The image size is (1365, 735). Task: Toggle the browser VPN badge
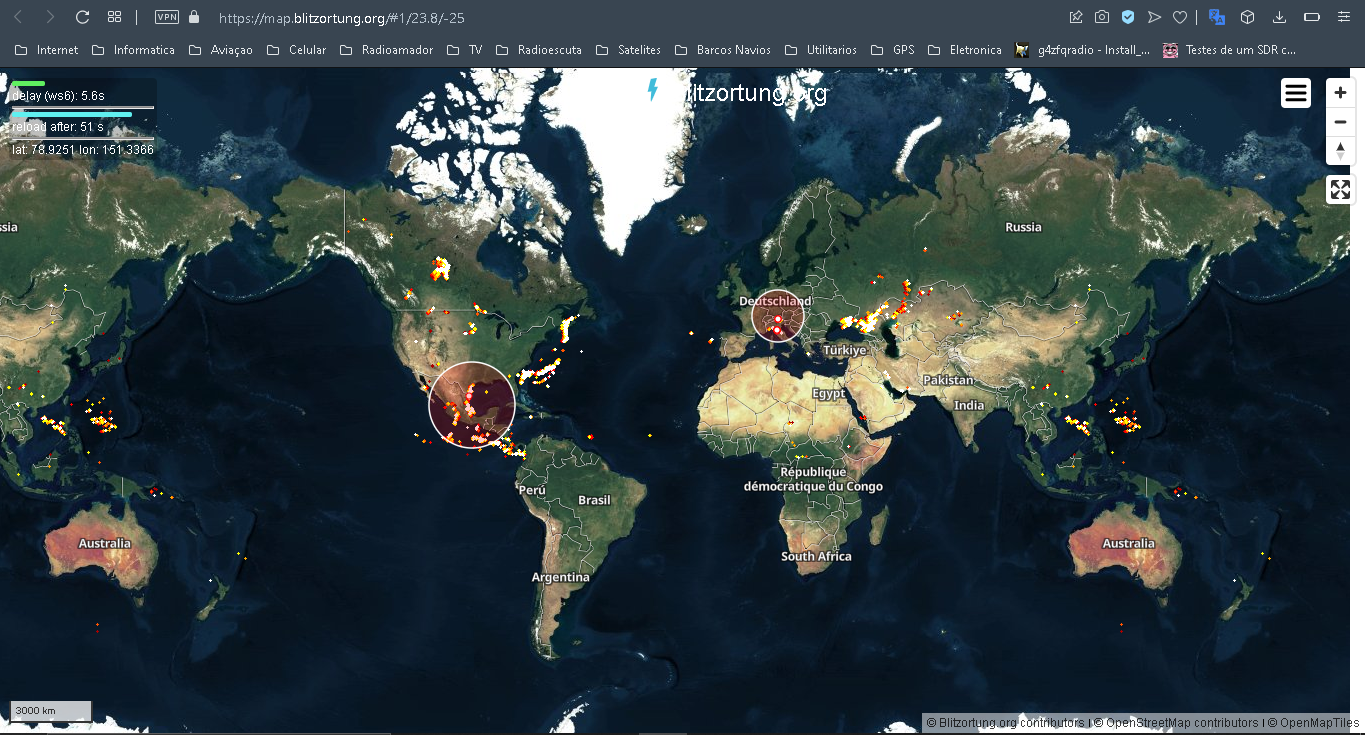[167, 17]
